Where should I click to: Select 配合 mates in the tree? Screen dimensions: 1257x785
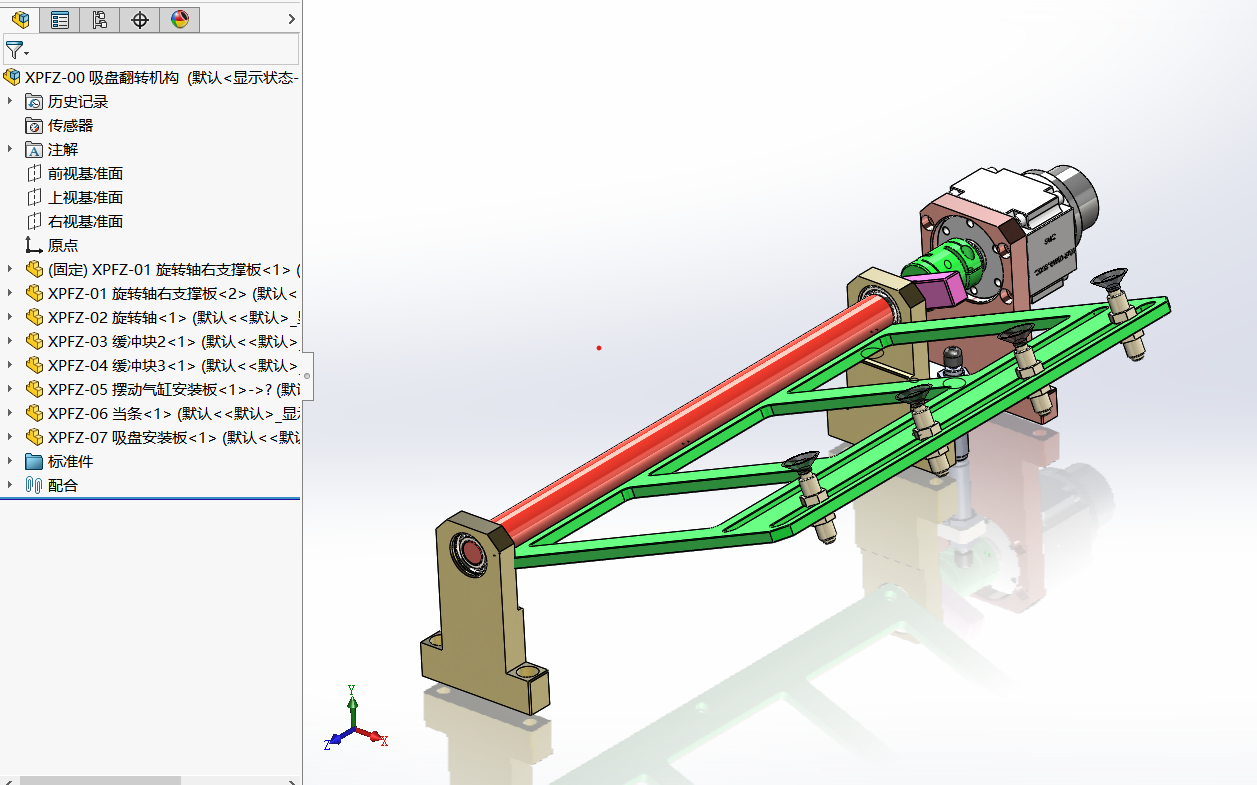63,485
